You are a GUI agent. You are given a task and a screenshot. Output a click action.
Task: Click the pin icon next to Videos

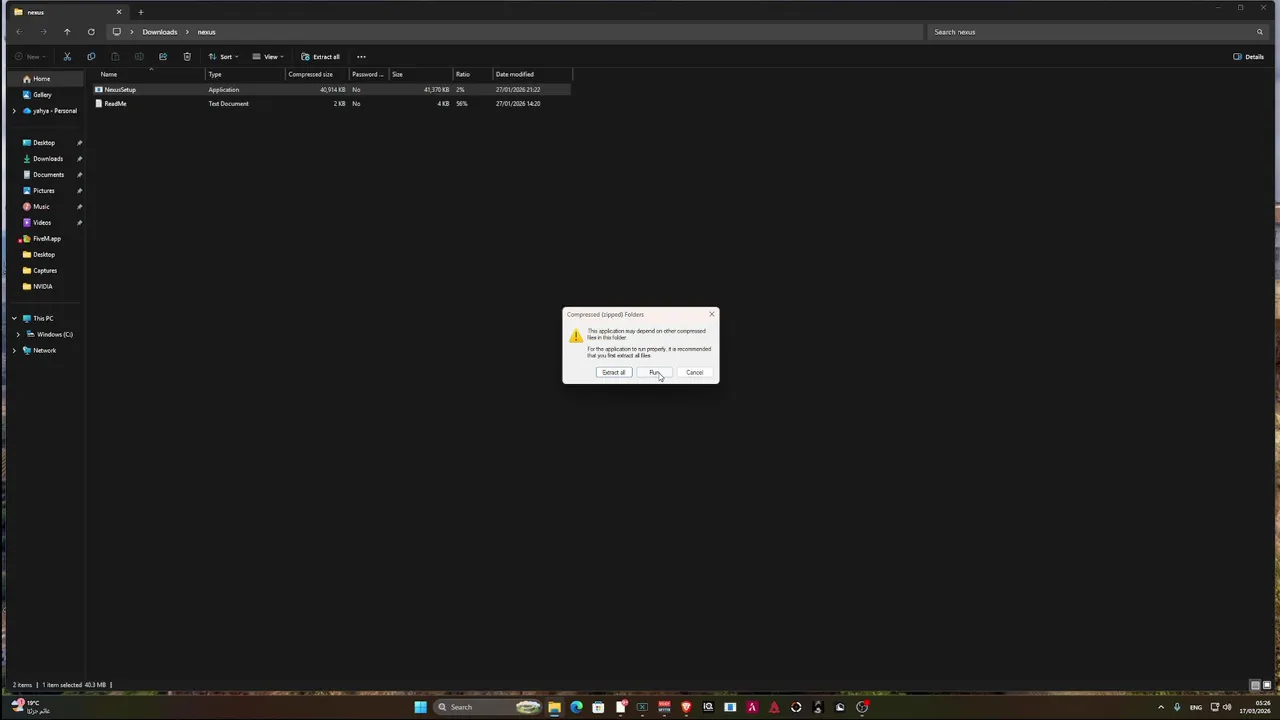point(79,222)
